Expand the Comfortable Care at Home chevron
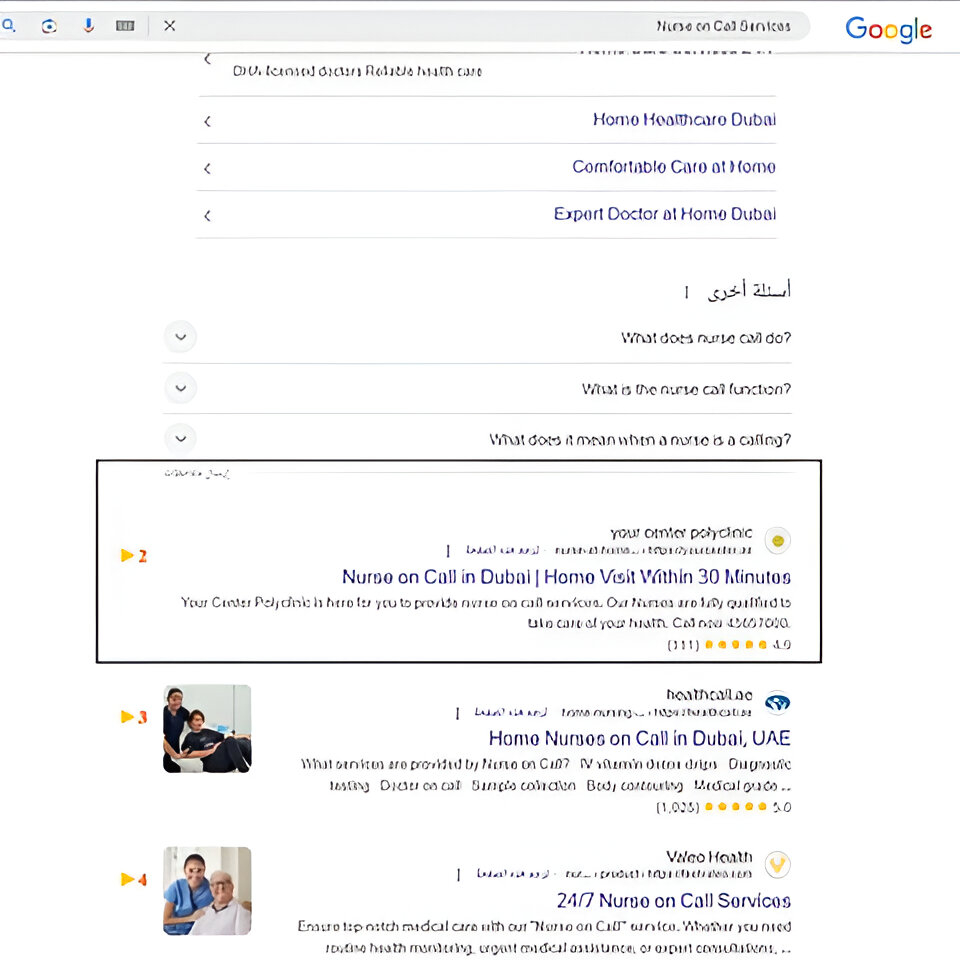The image size is (960, 960). (x=208, y=168)
